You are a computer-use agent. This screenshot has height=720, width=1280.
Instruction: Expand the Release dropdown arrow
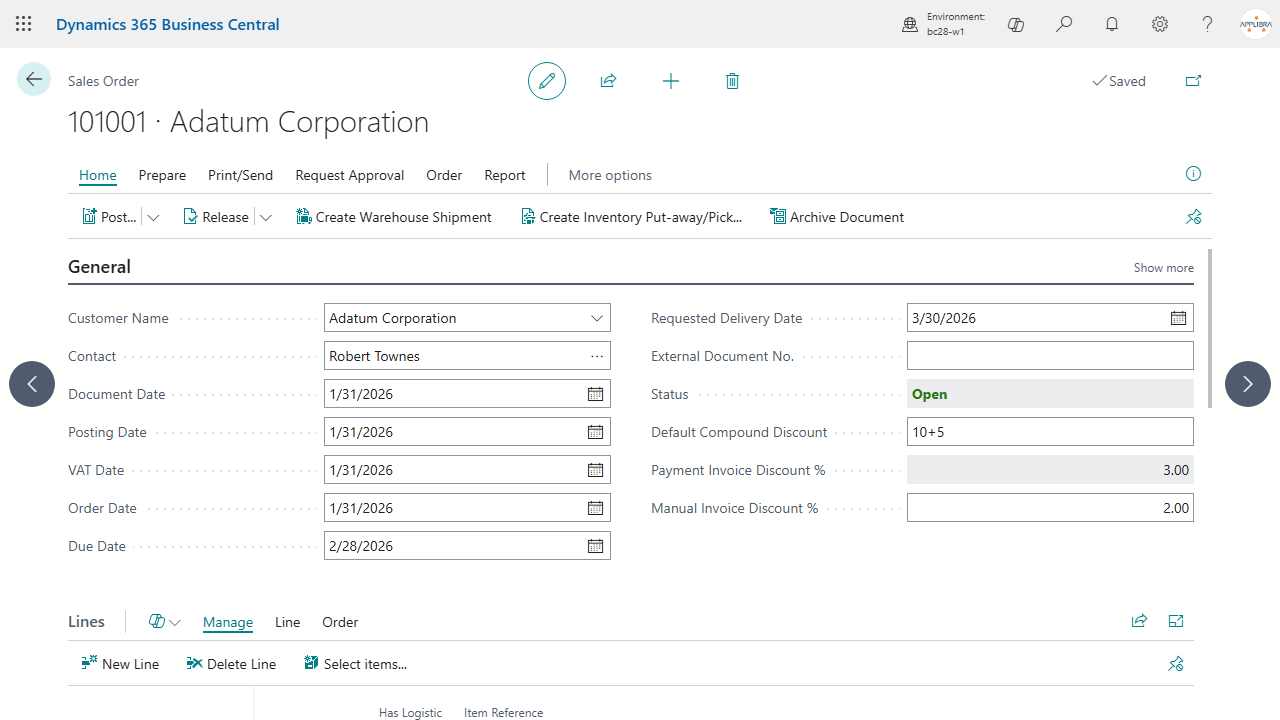pos(265,217)
